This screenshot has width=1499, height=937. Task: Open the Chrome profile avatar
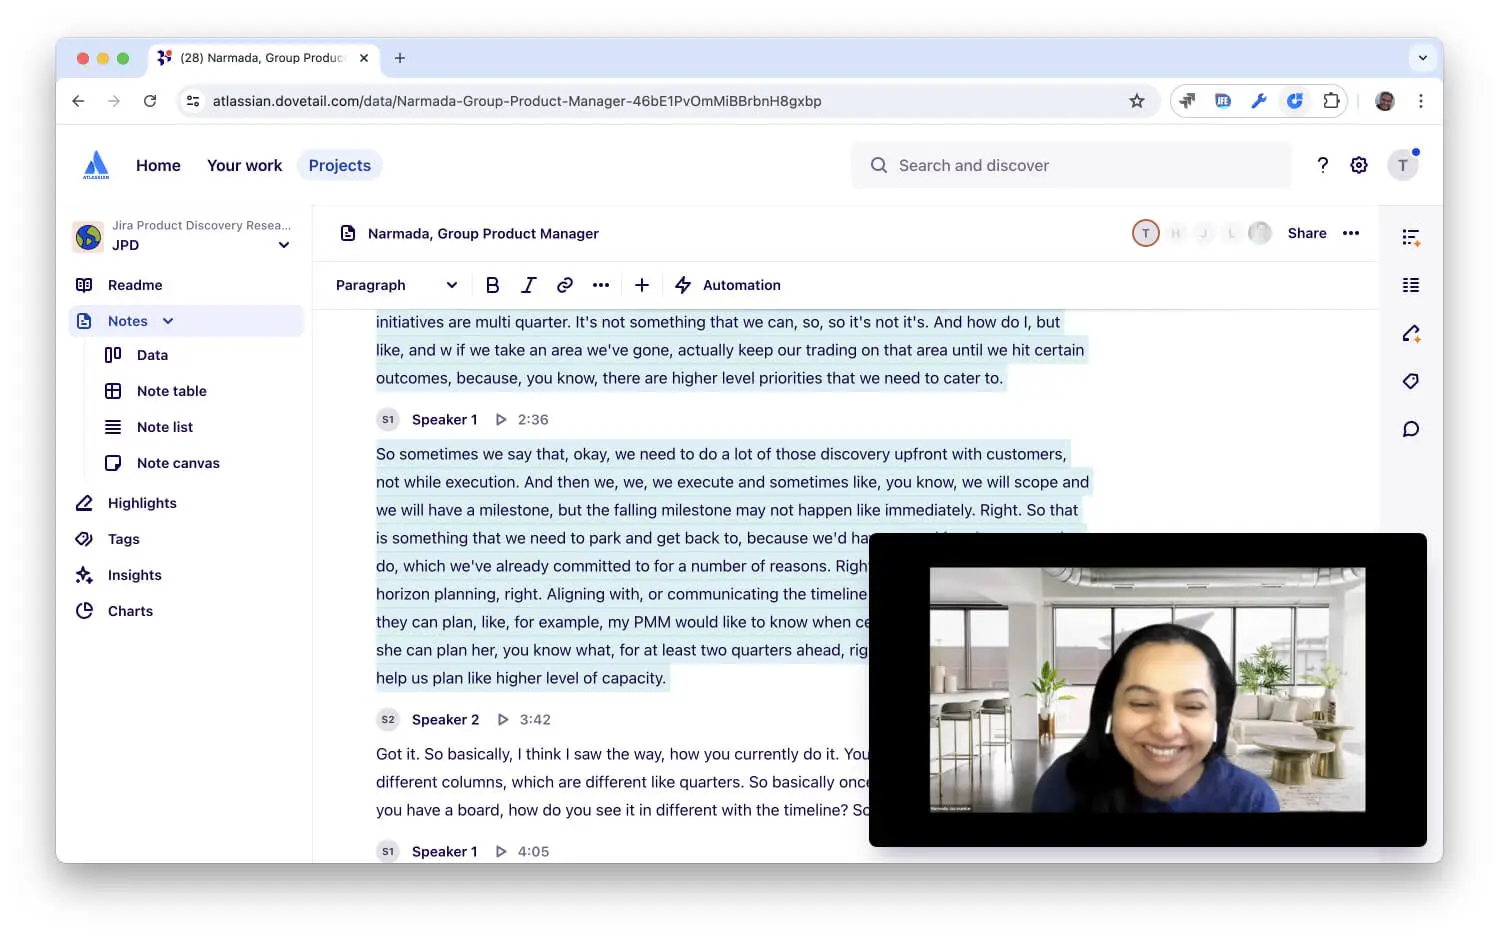[1384, 101]
